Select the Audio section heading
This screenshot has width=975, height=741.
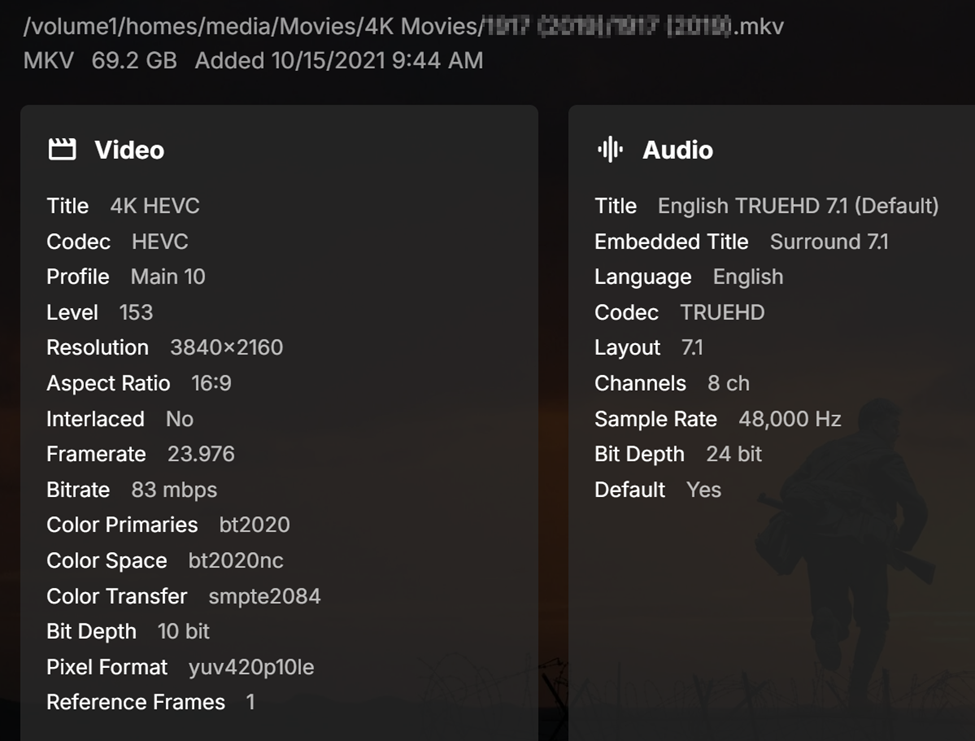click(677, 150)
